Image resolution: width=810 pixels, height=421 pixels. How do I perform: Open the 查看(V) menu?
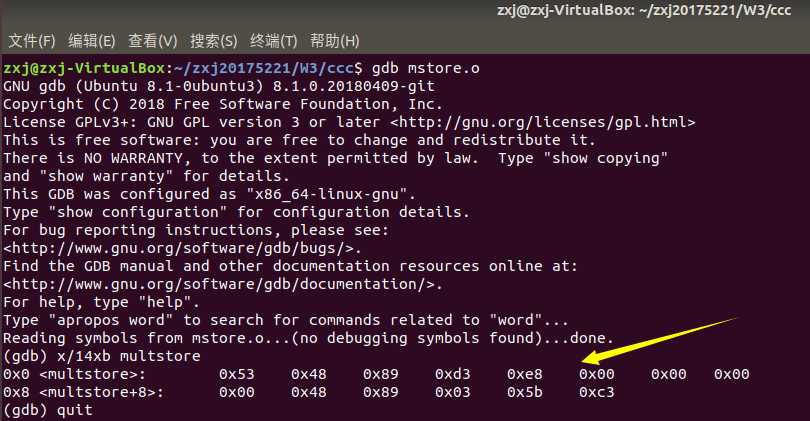point(152,41)
